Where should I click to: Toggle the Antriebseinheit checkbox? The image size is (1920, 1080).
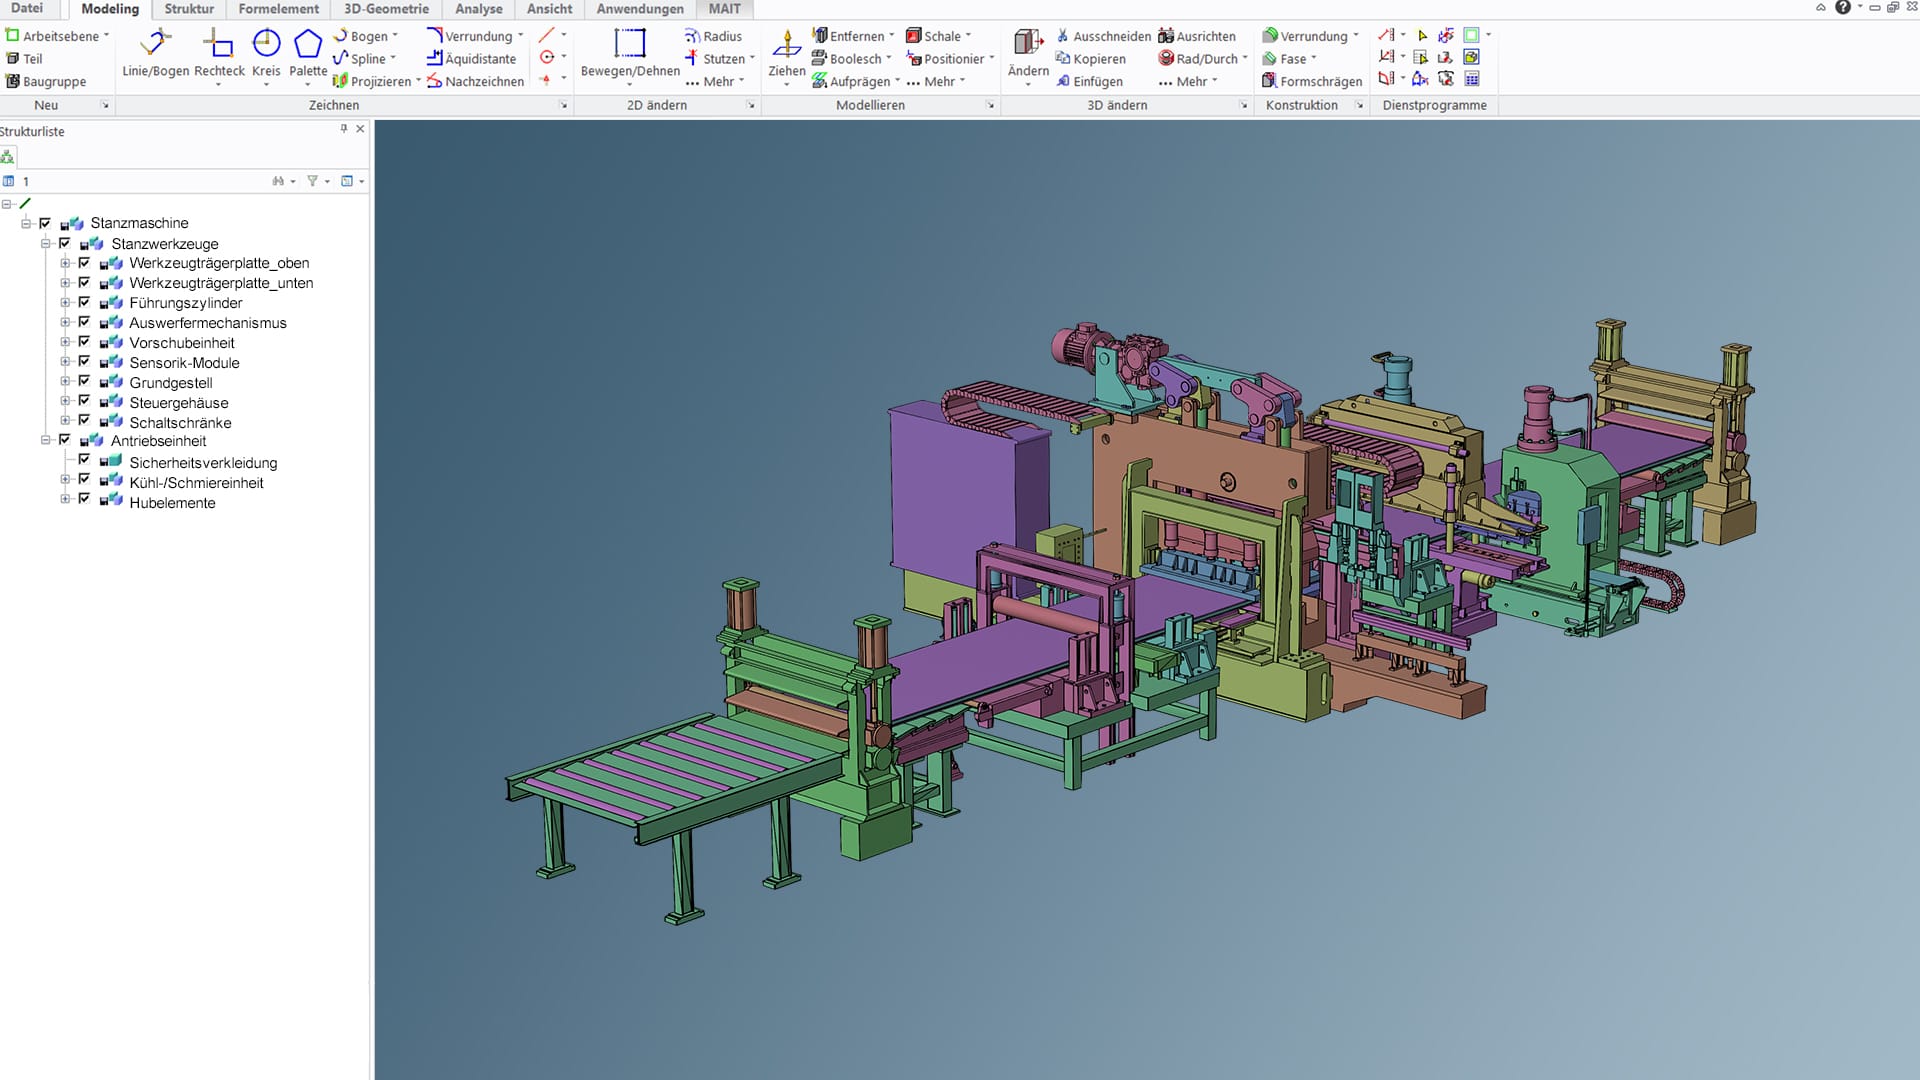tap(65, 440)
